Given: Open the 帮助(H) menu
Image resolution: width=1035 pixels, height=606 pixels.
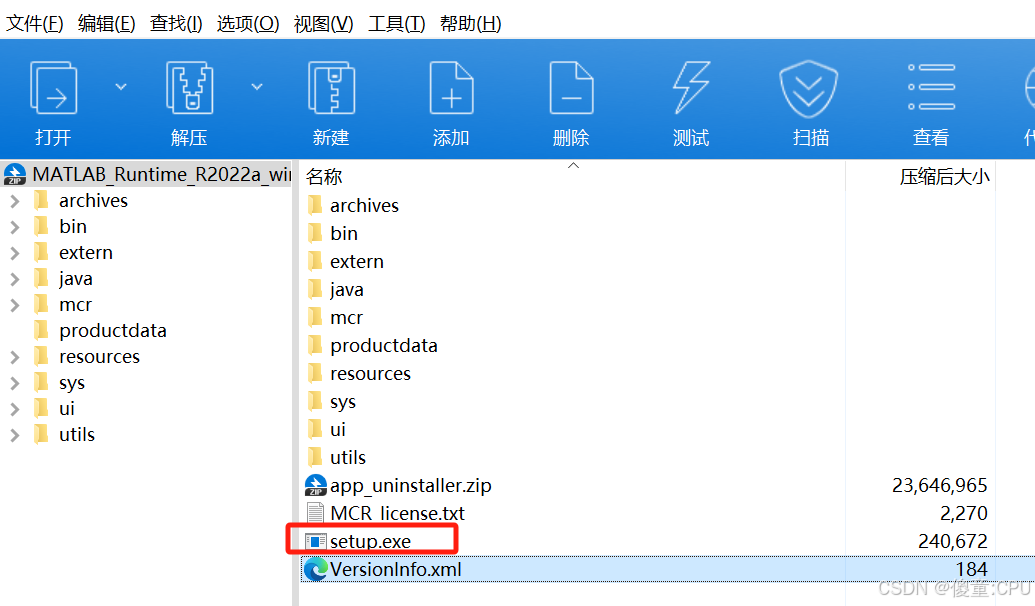Looking at the screenshot, I should [x=470, y=24].
